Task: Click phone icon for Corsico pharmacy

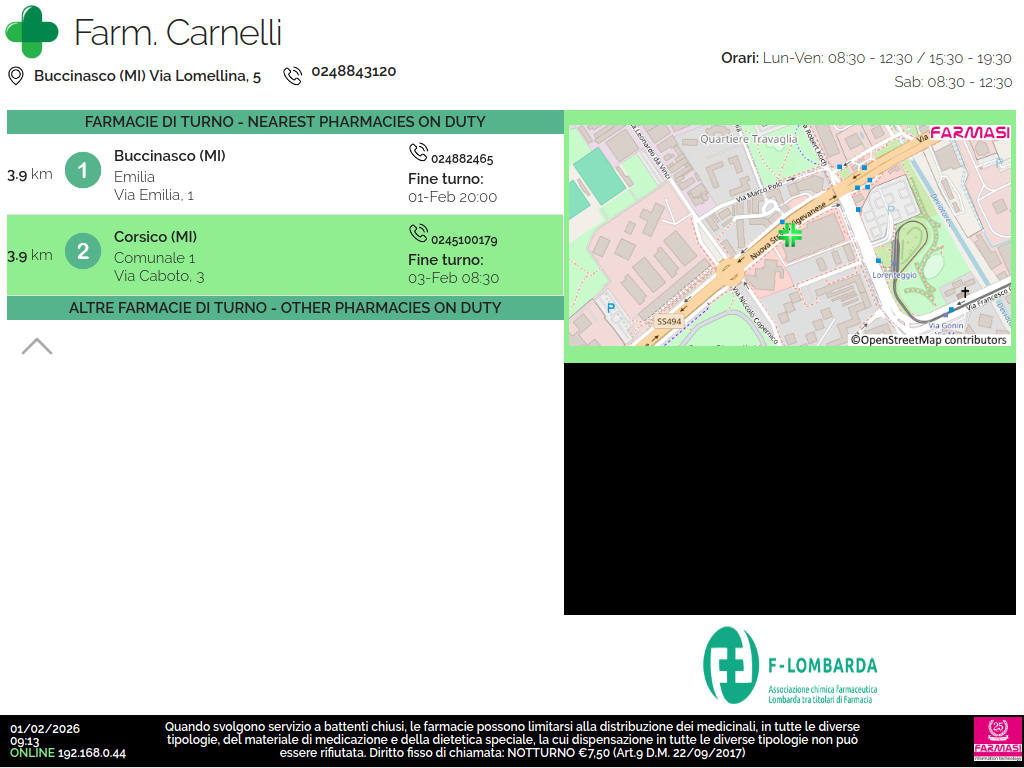Action: coord(418,234)
